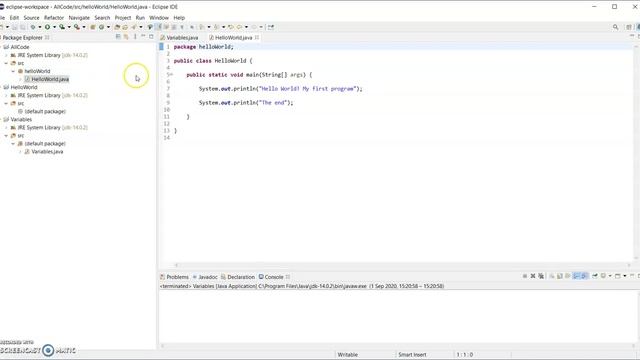Toggle Show Console on Standard Error
Image resolution: width=640 pixels, height=360 pixels.
pyautogui.click(x=584, y=276)
